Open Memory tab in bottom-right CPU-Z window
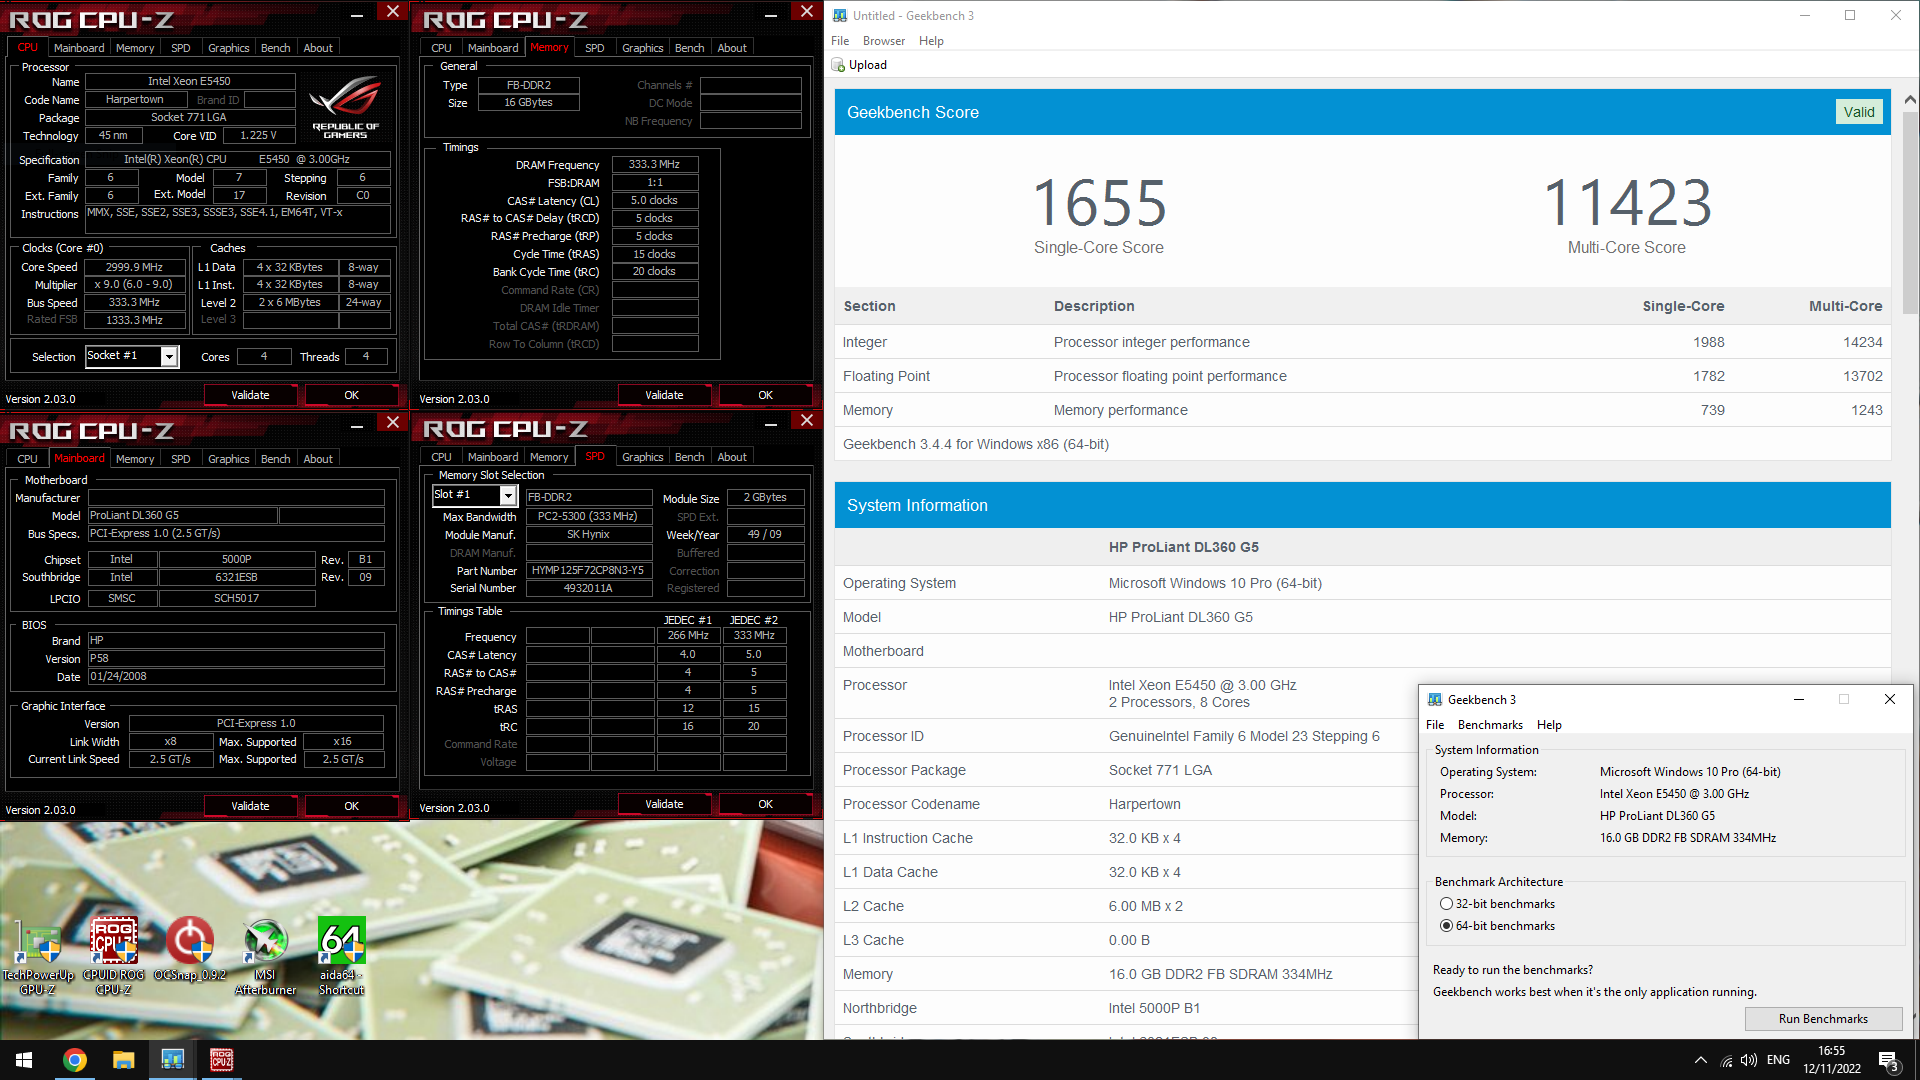 [x=549, y=457]
